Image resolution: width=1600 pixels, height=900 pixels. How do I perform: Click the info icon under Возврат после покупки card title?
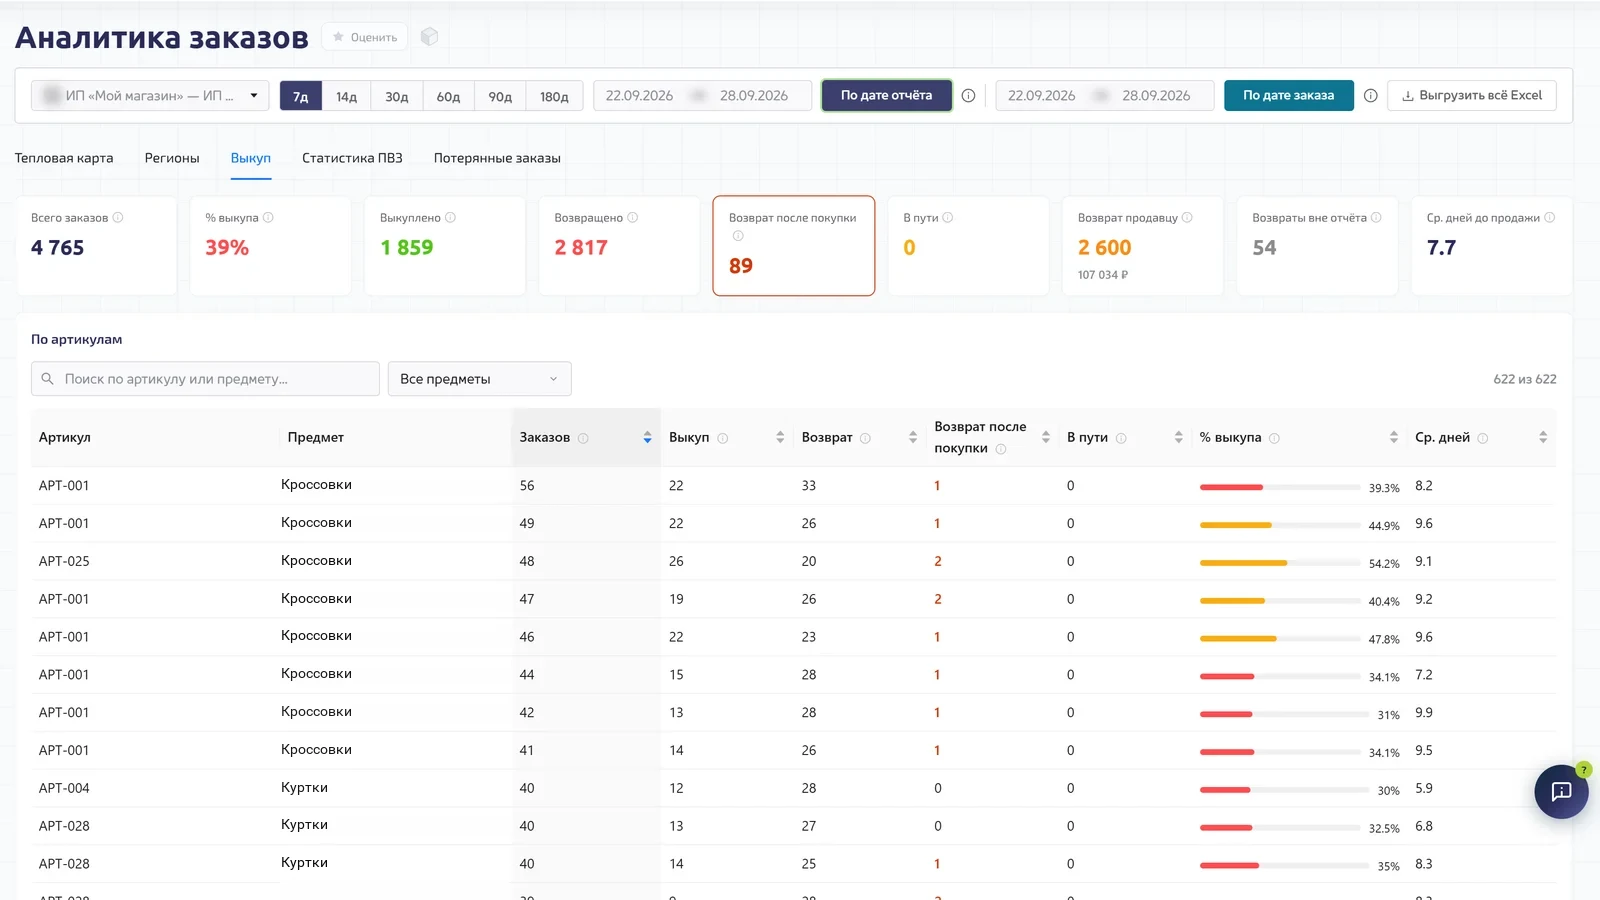[738, 236]
